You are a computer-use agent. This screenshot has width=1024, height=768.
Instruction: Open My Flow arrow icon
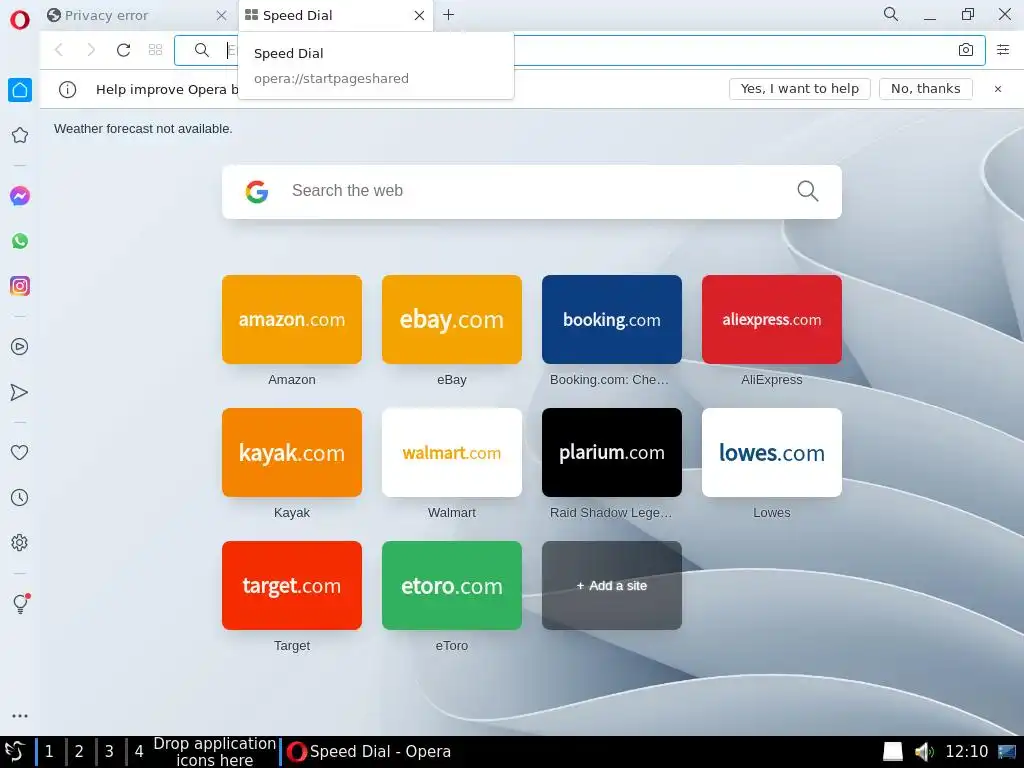(20, 392)
